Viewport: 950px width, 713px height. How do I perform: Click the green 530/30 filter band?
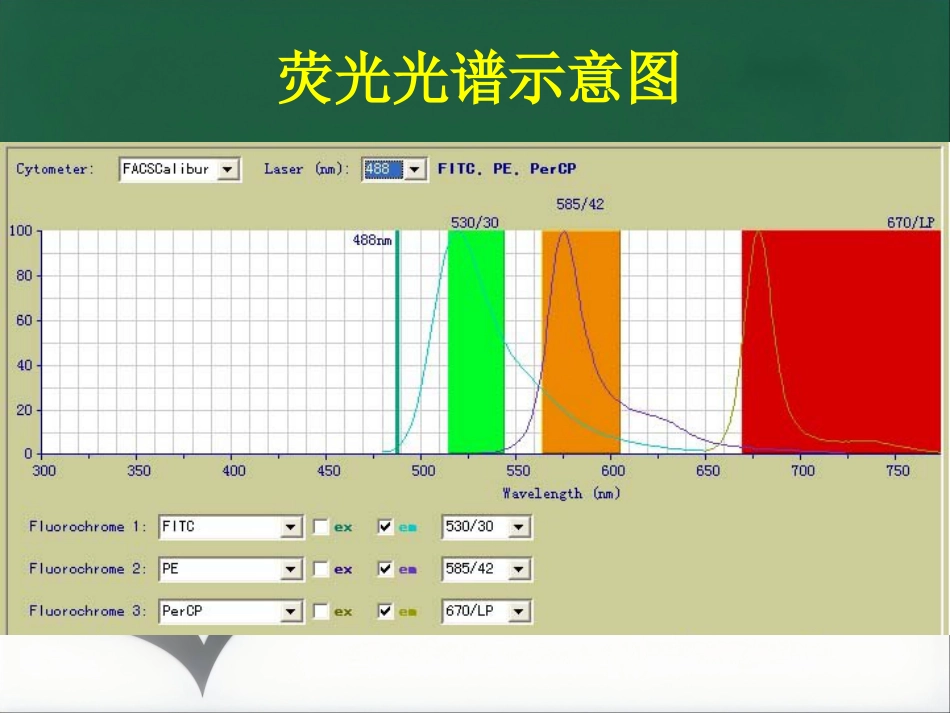476,342
